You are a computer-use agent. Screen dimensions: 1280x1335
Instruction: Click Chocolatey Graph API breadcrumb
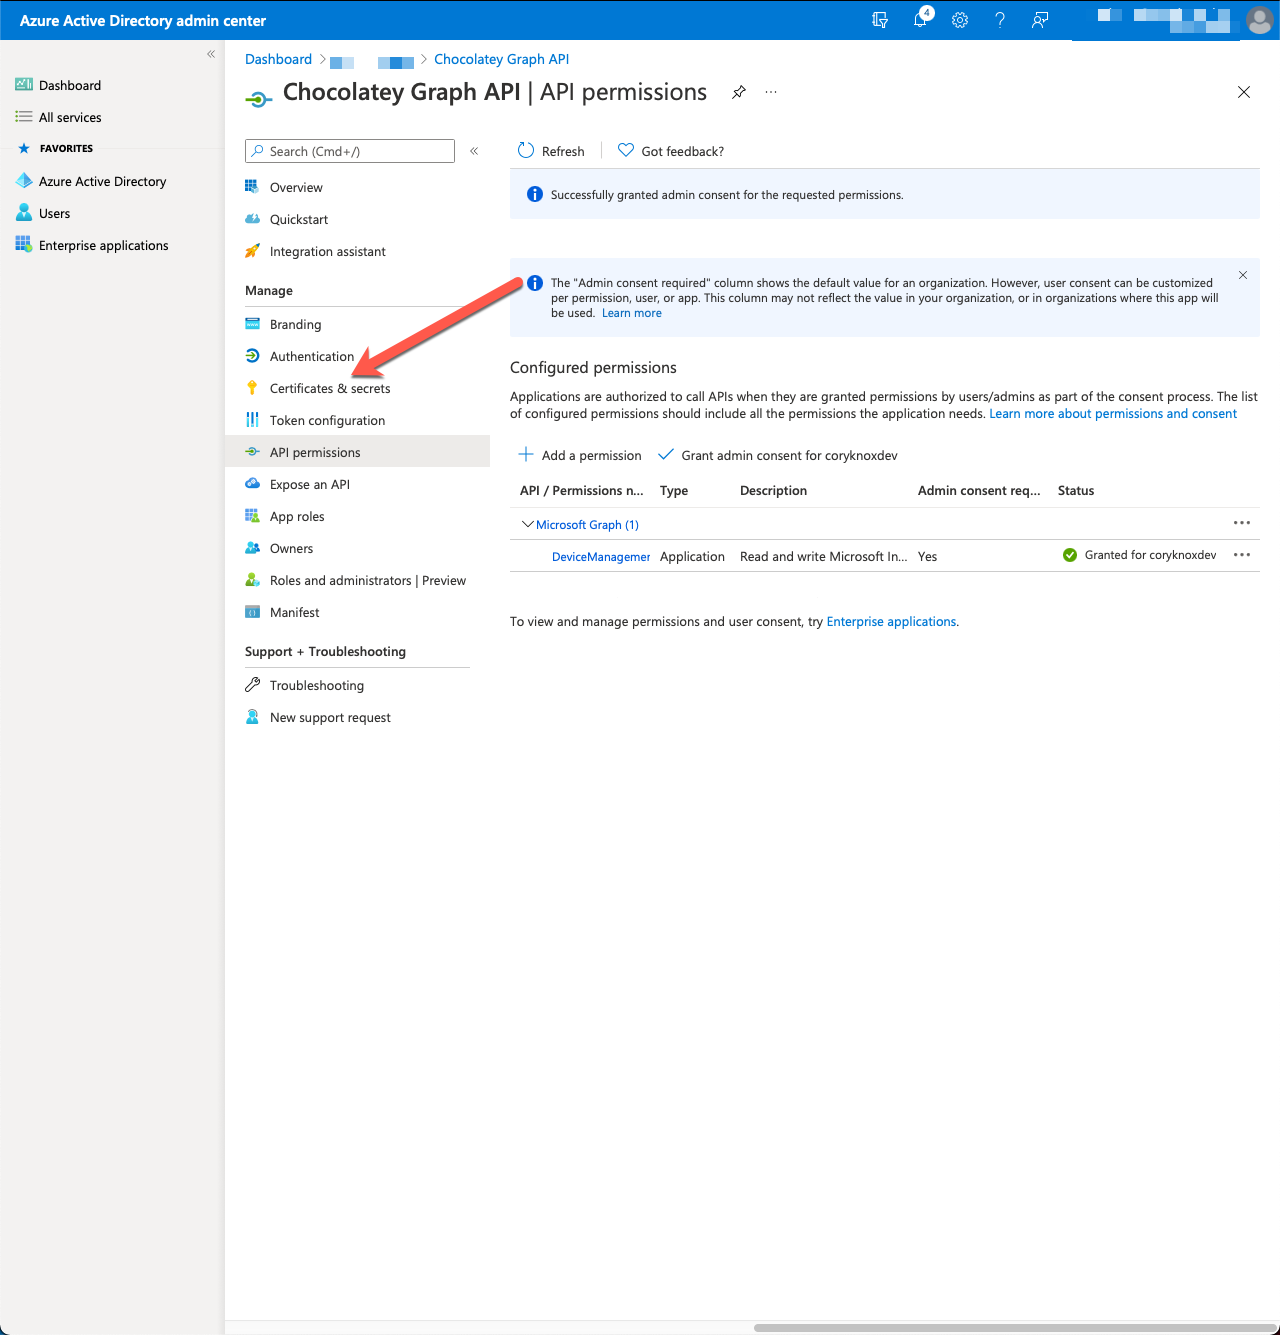(x=501, y=59)
